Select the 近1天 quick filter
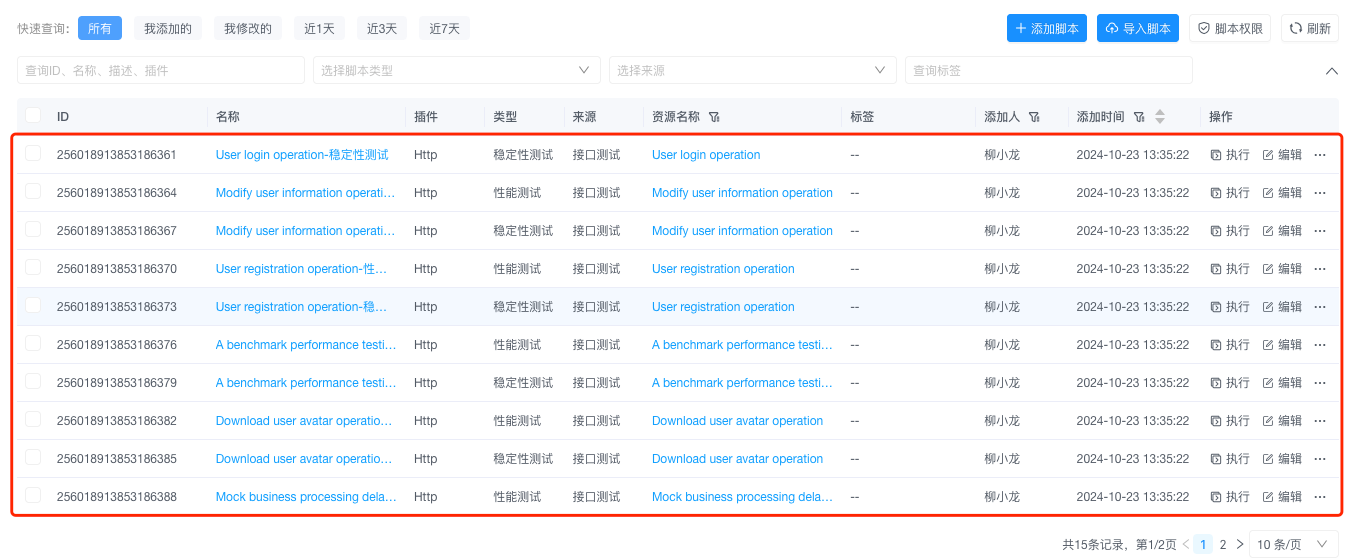The height and width of the screenshot is (559, 1369). [x=320, y=29]
